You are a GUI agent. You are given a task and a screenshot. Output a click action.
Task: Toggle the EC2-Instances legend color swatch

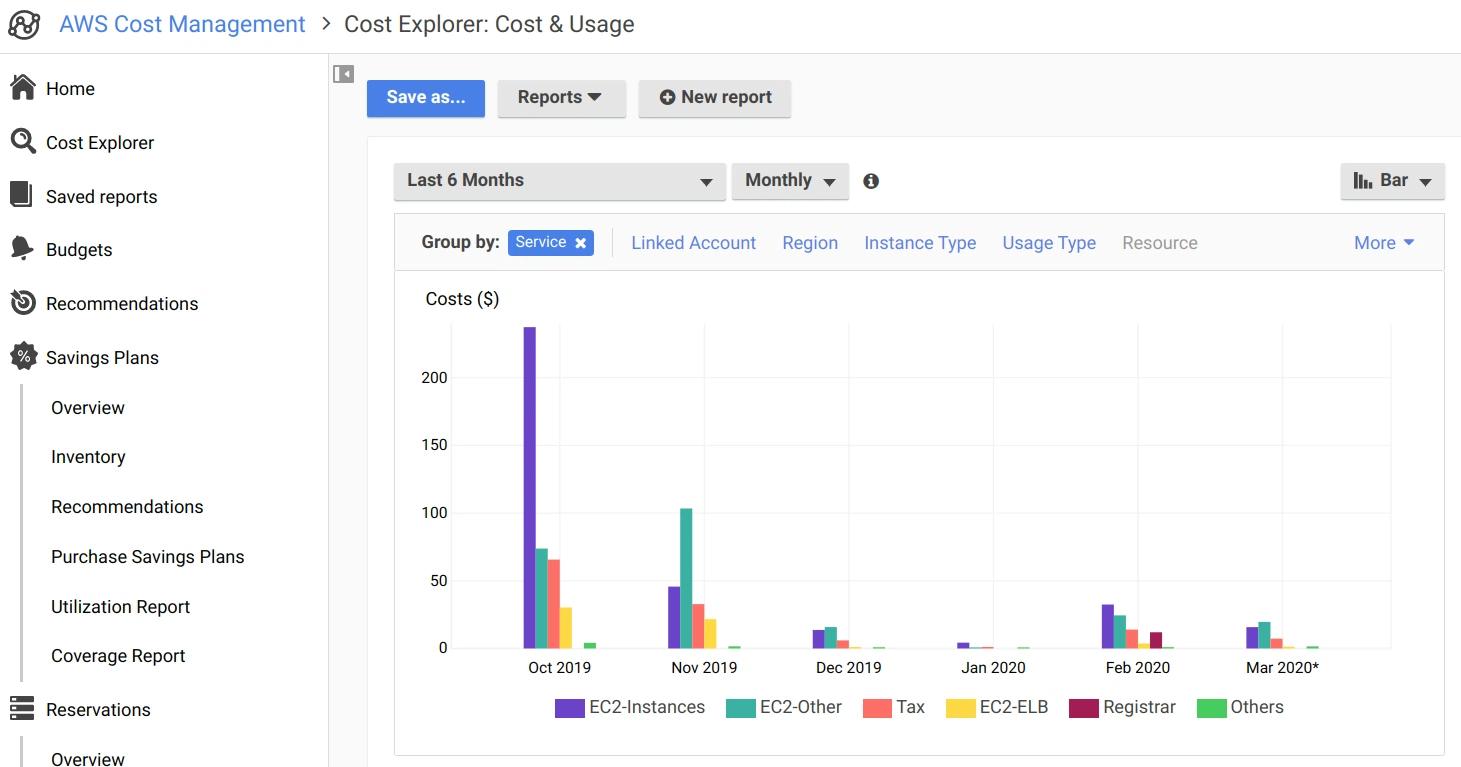click(569, 708)
